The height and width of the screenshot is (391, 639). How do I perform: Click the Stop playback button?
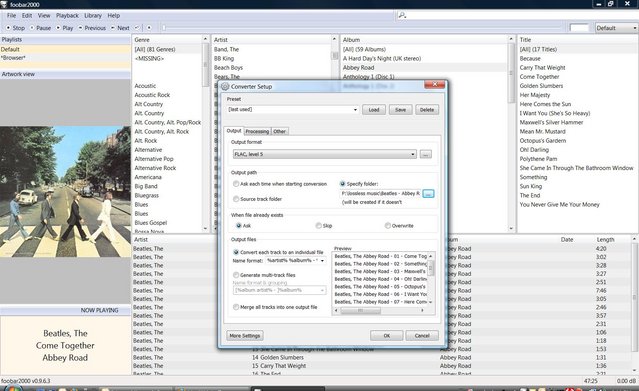pyautogui.click(x=15, y=28)
